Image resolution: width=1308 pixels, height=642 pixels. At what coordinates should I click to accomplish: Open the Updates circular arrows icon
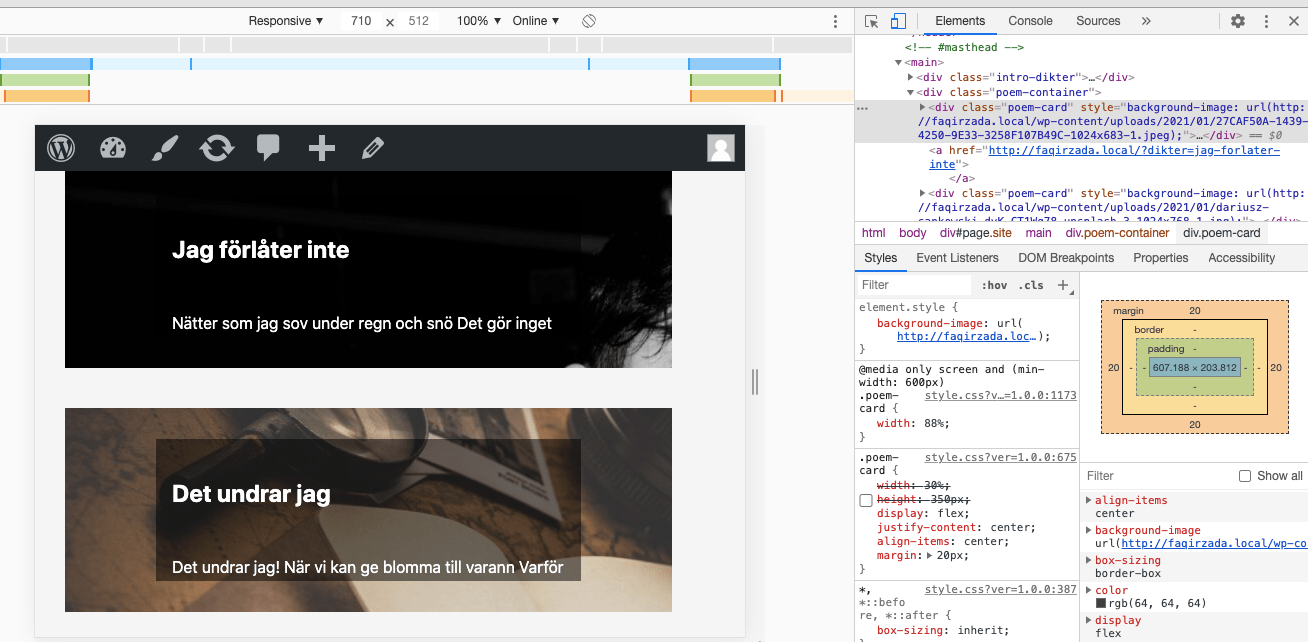coord(217,148)
